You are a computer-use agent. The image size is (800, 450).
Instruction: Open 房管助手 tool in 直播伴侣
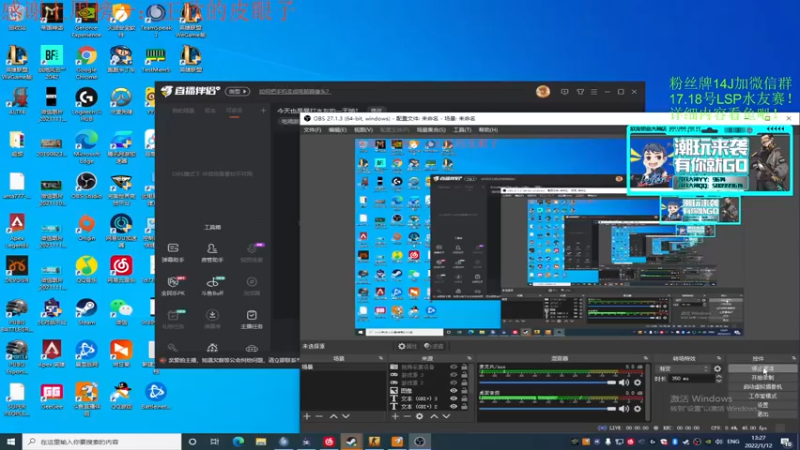pos(212,253)
